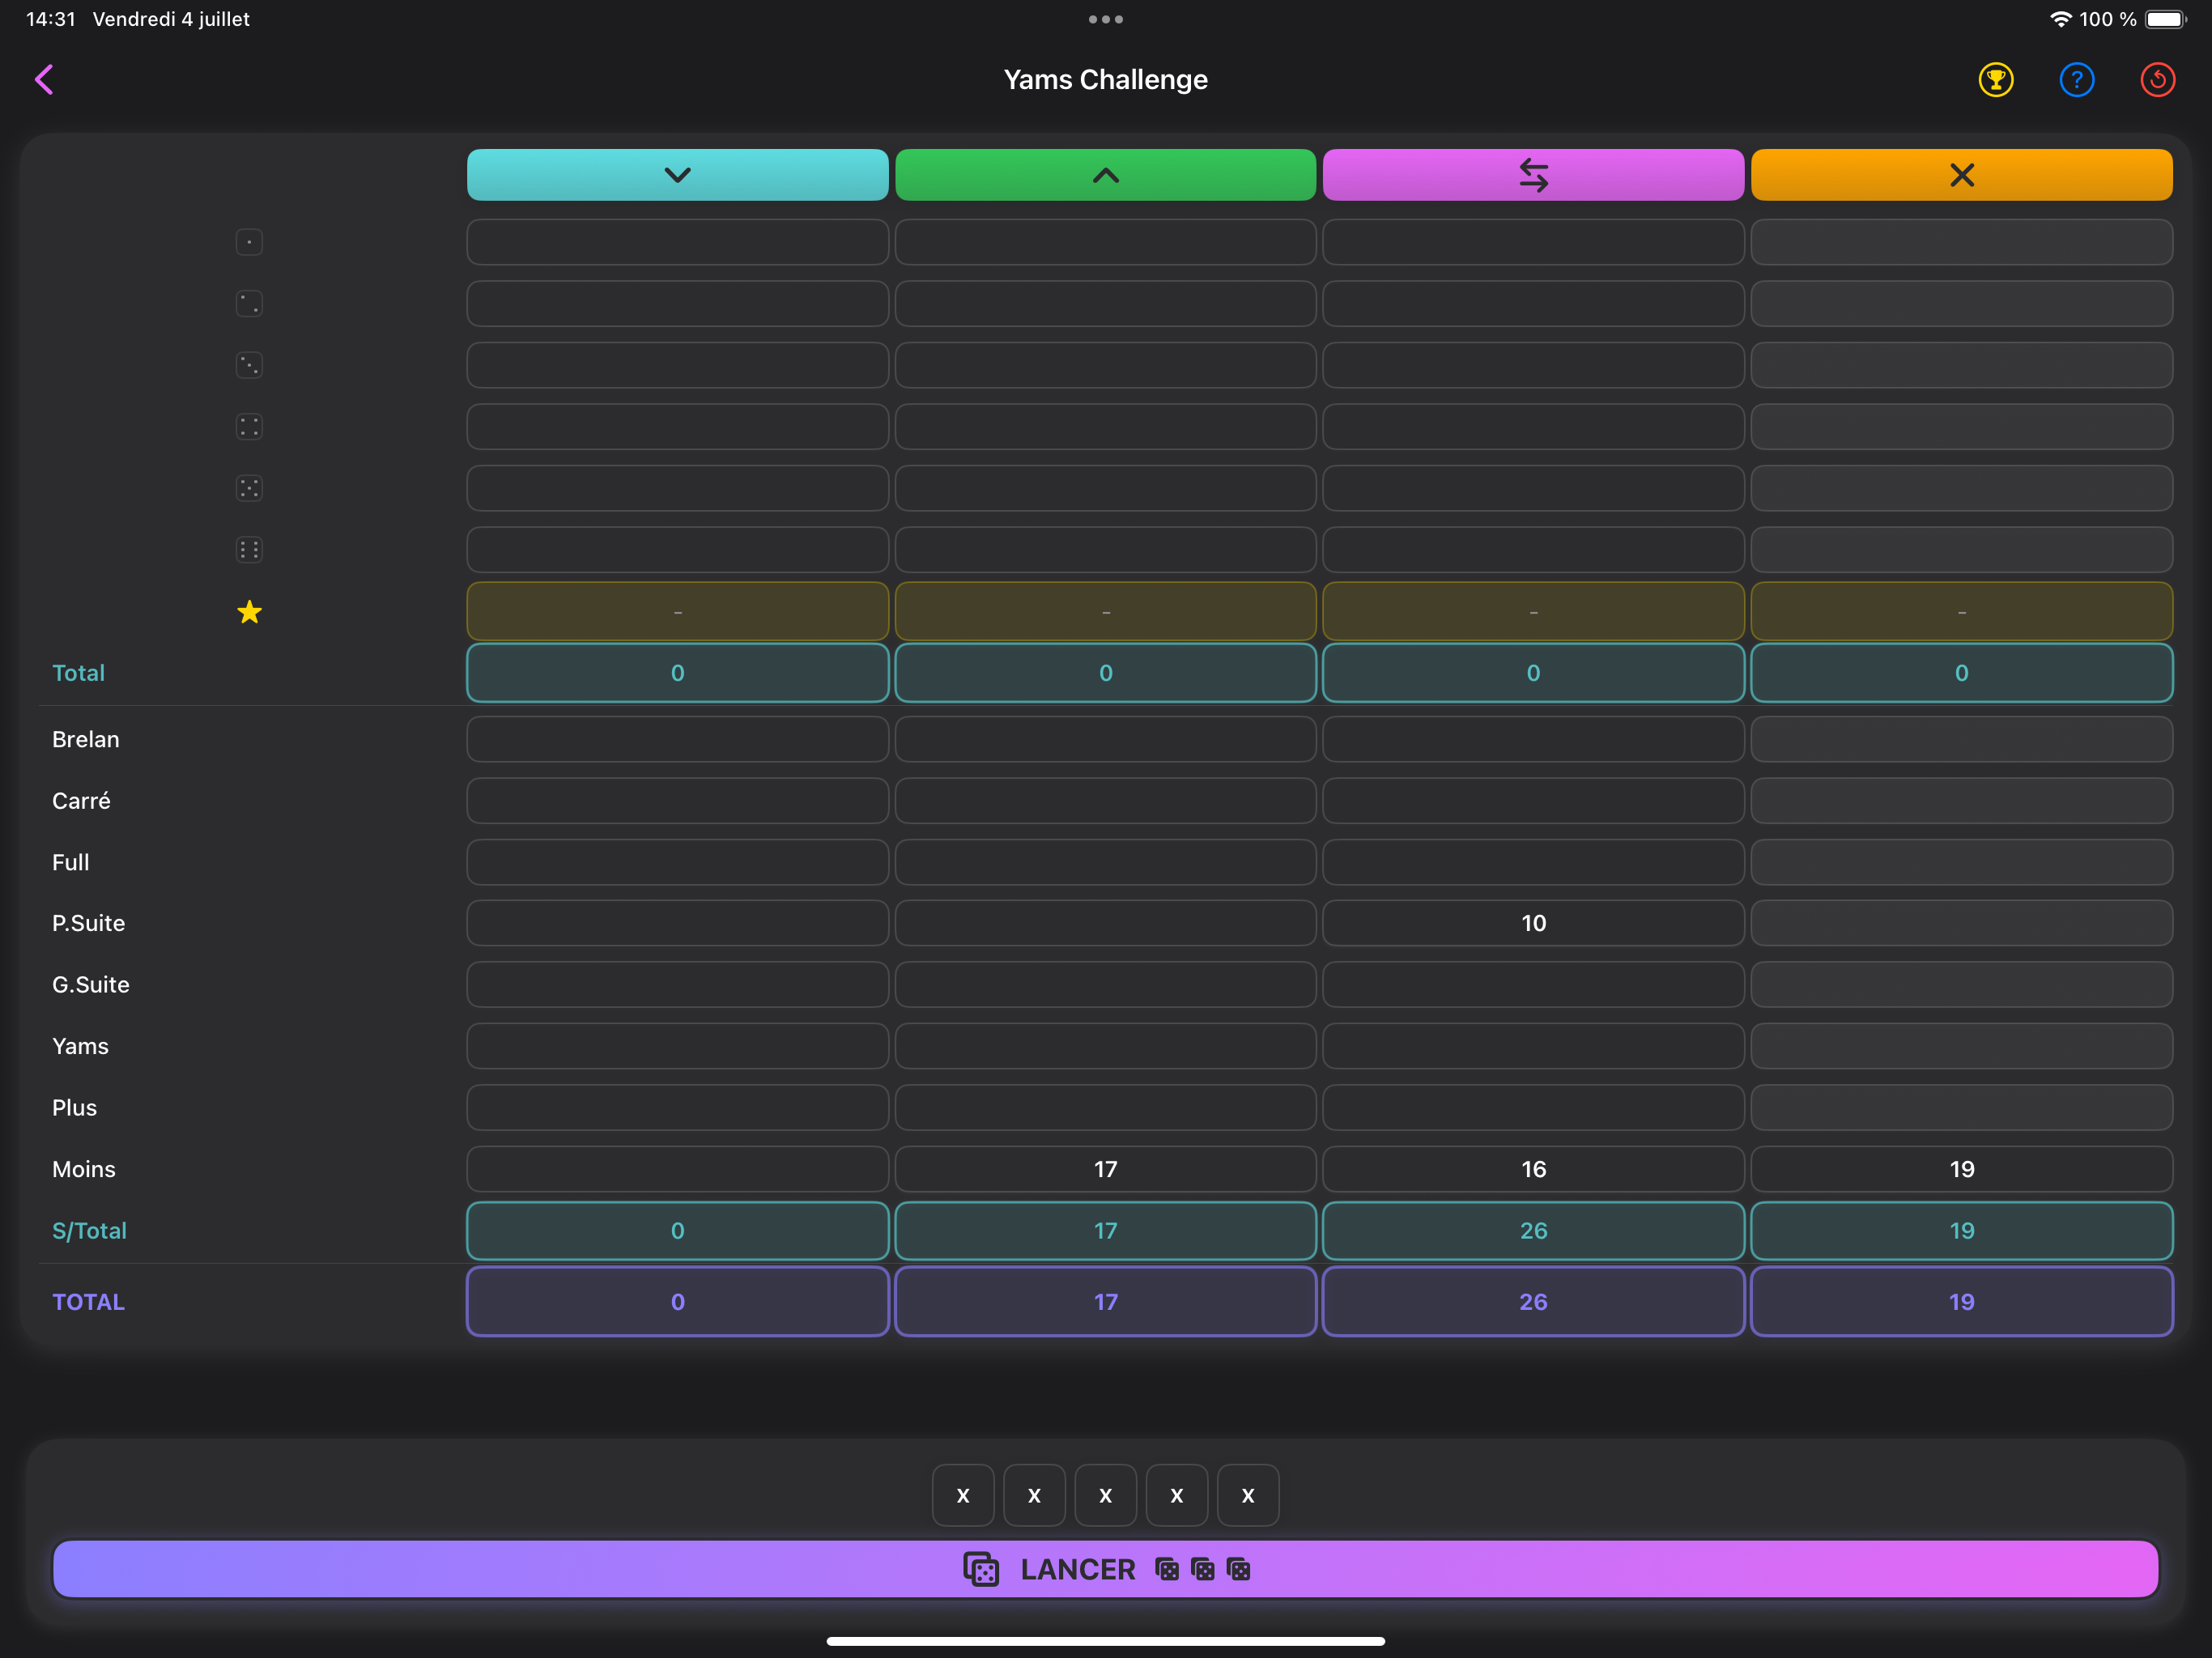Select Brelan cell in cyan column

coord(677,739)
